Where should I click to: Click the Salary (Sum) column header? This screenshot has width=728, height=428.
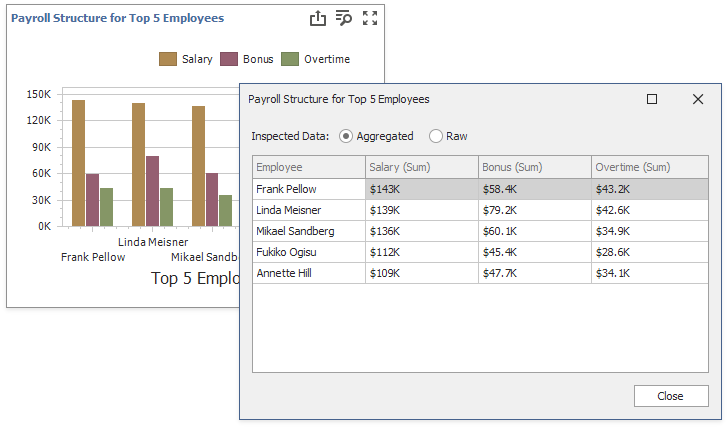pos(421,167)
